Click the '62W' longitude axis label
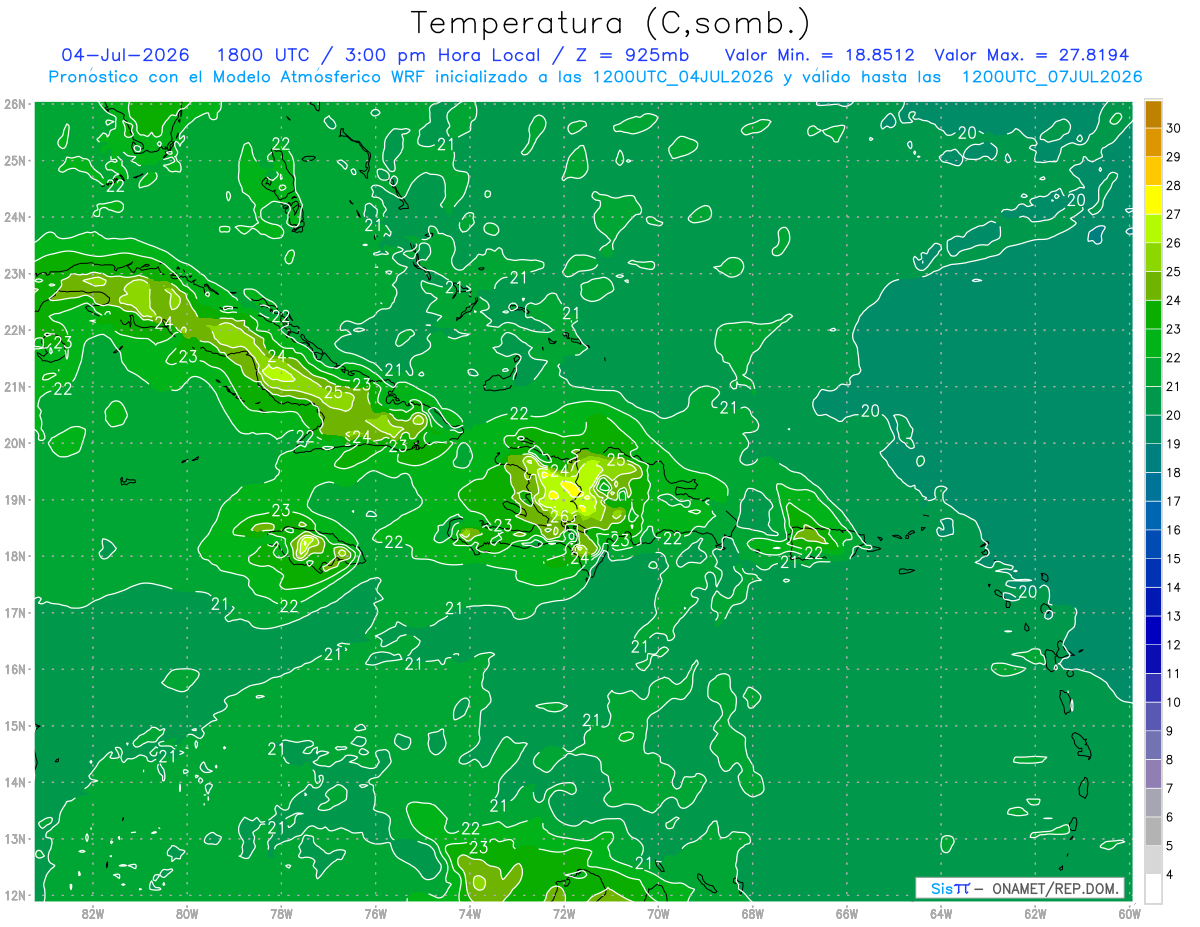1200x927 pixels. (1035, 912)
